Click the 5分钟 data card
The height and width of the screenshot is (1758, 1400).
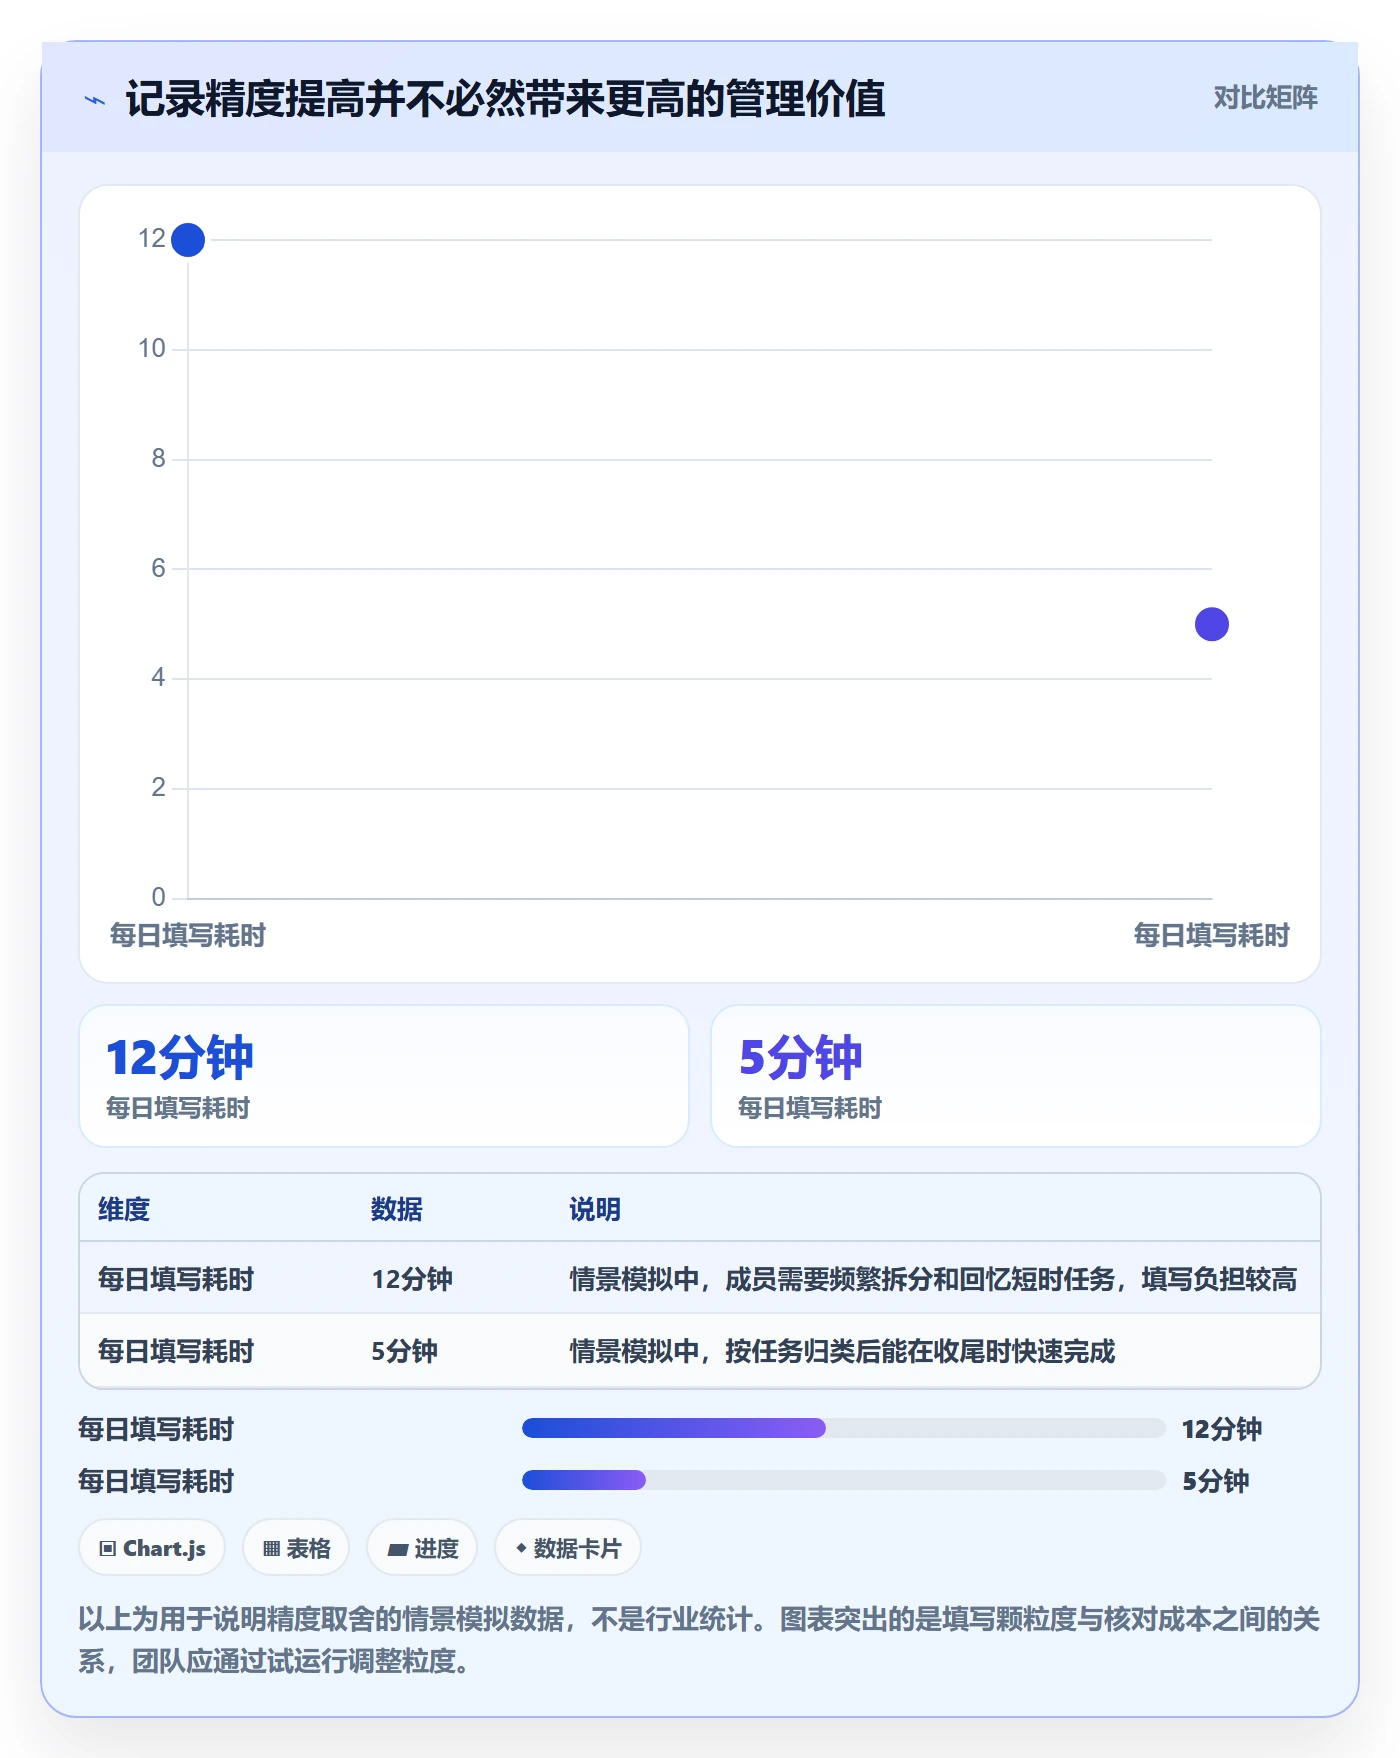1016,1076
